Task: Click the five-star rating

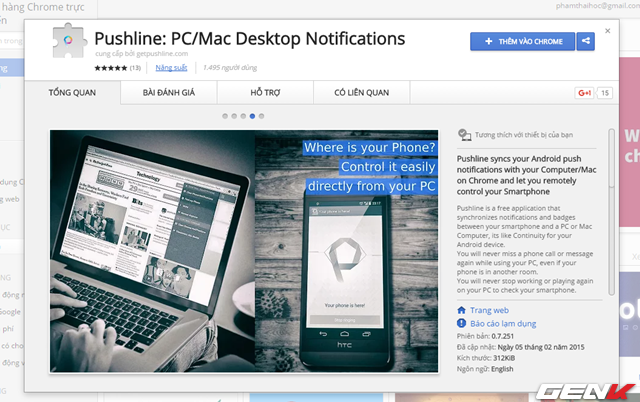Action: pyautogui.click(x=111, y=68)
